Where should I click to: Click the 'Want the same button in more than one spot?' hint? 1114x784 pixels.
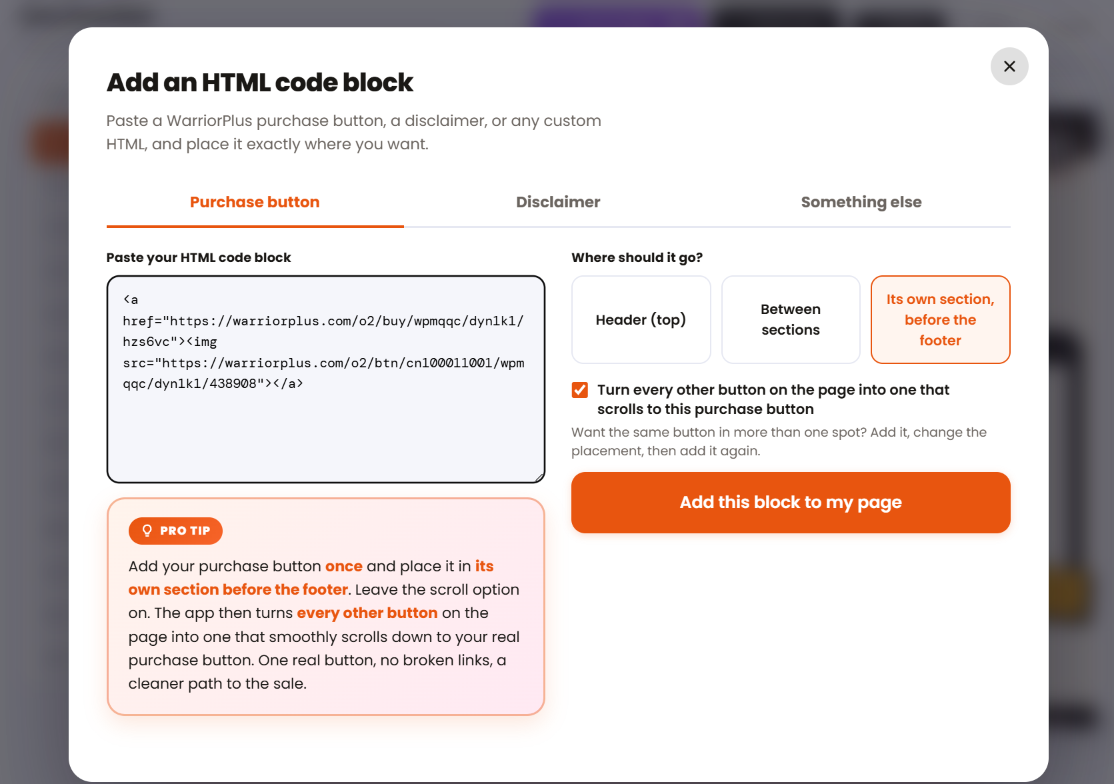click(779, 442)
